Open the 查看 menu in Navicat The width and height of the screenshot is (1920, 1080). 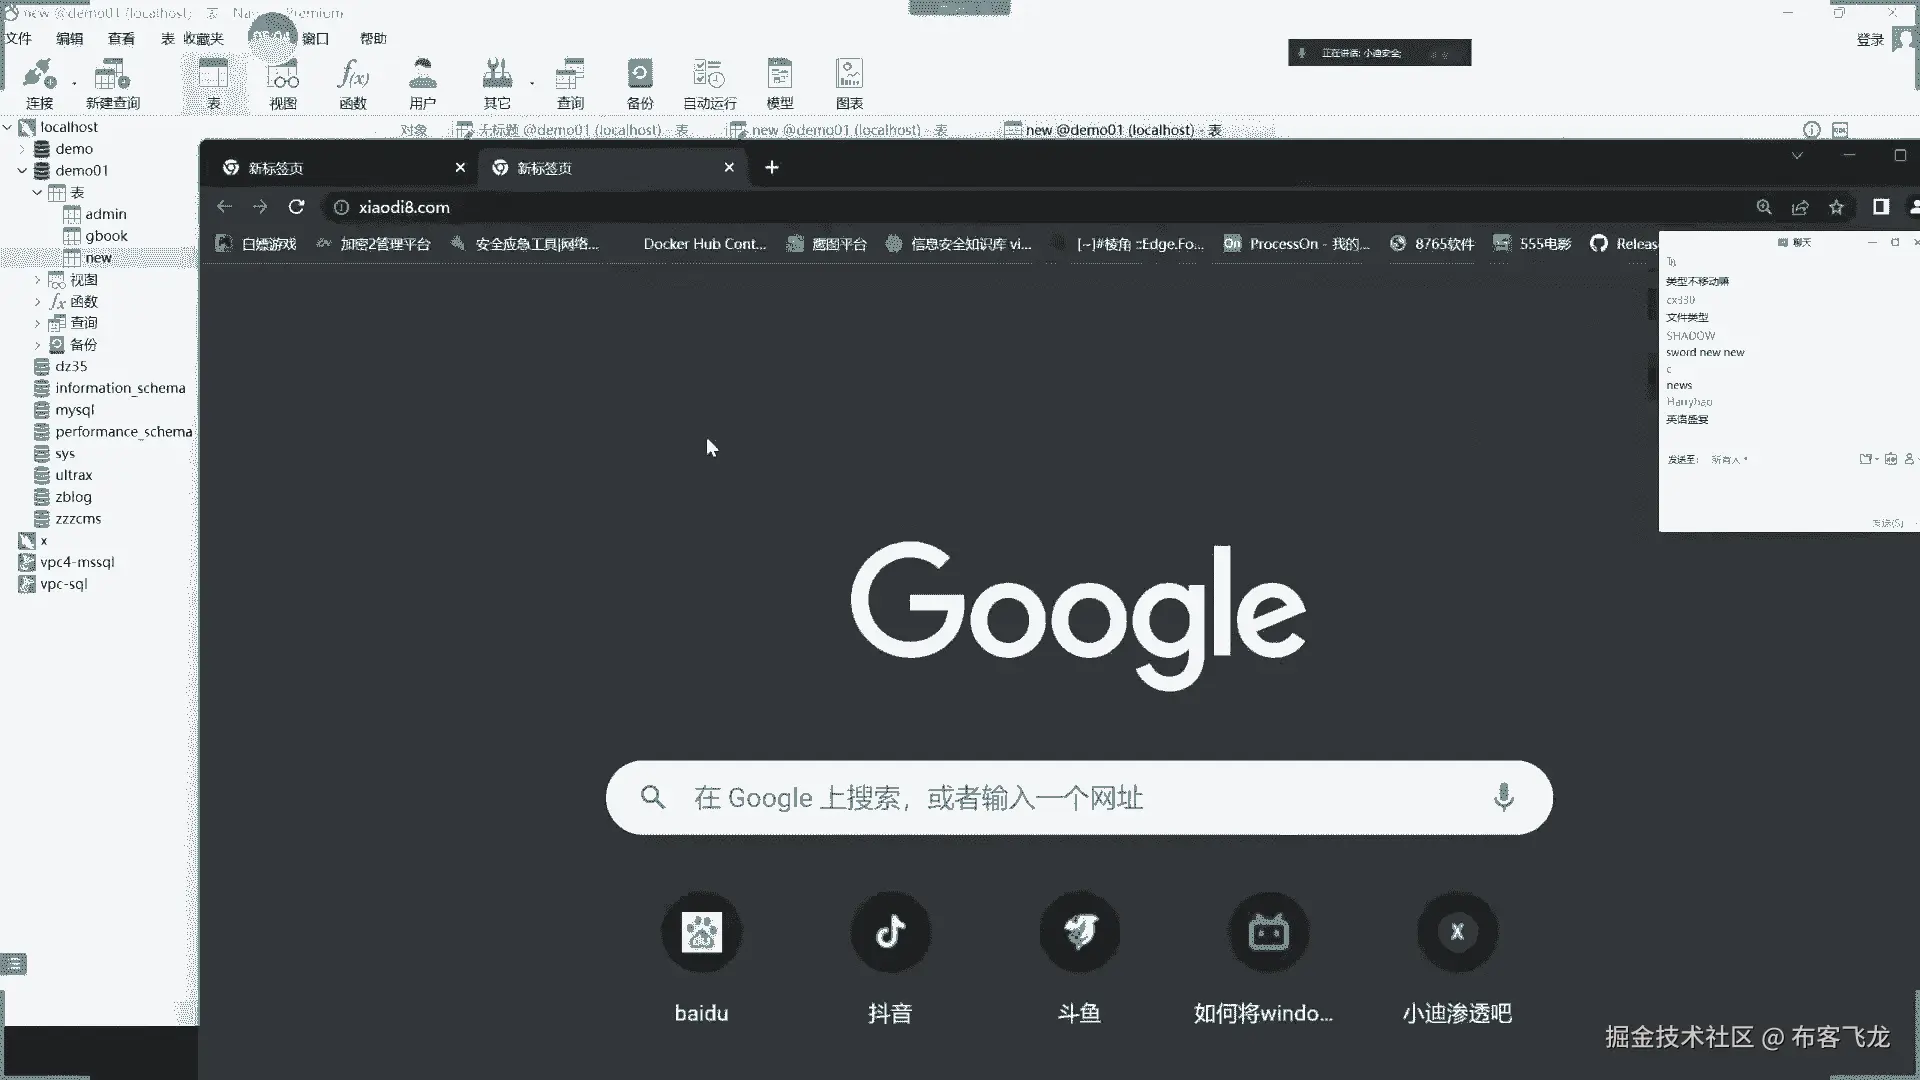[x=121, y=38]
